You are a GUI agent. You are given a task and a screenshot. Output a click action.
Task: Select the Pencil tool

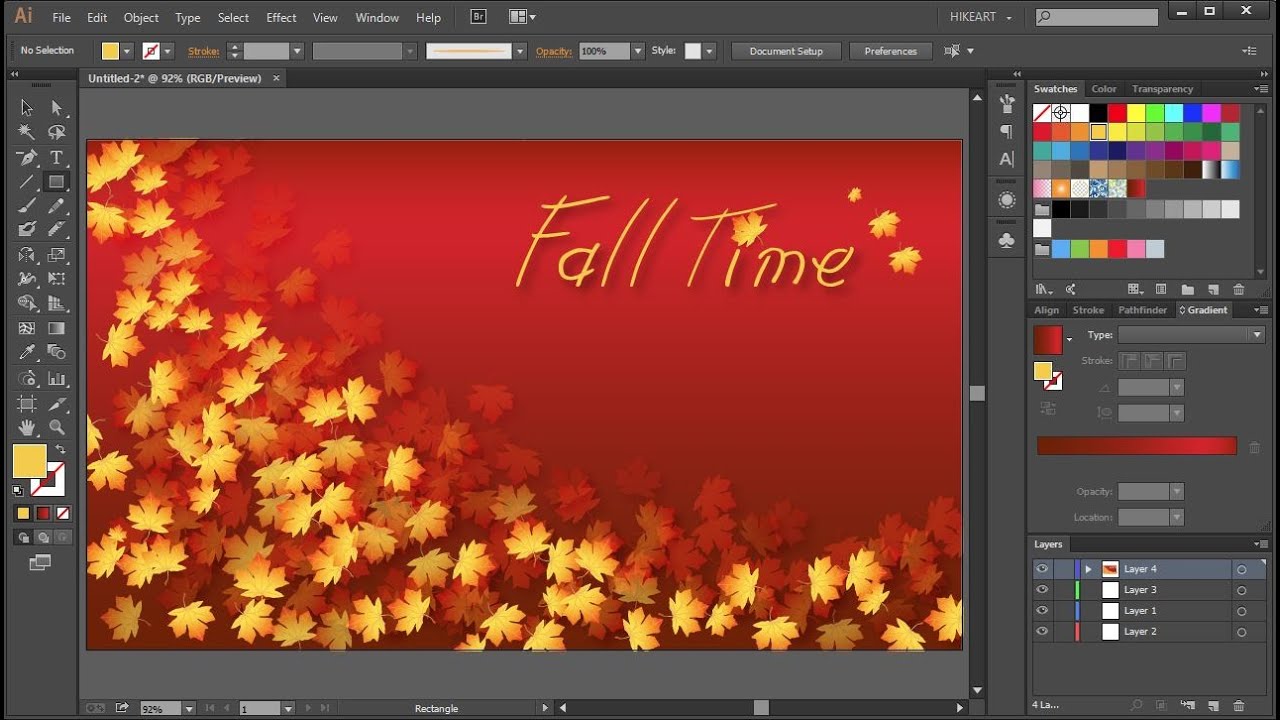click(57, 206)
